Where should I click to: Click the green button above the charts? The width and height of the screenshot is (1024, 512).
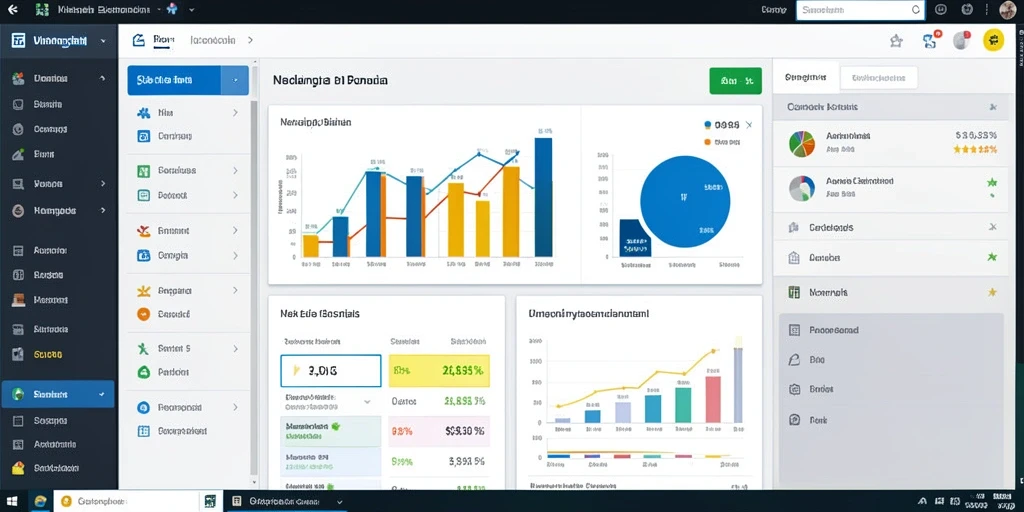[x=735, y=81]
